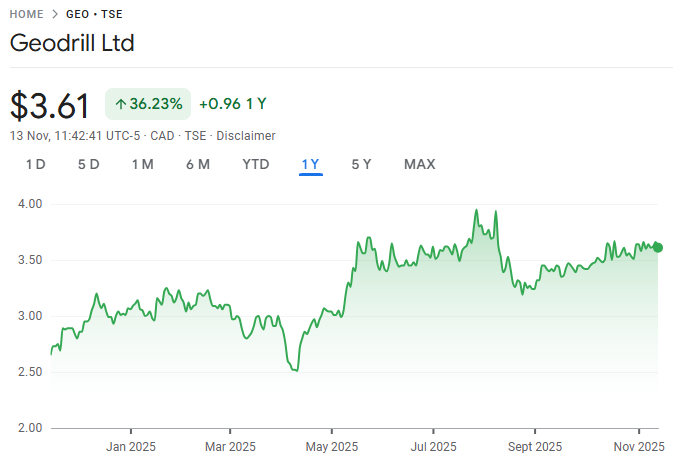Switch to the 6 M range tab
Screen dimensions: 673x463
point(198,164)
